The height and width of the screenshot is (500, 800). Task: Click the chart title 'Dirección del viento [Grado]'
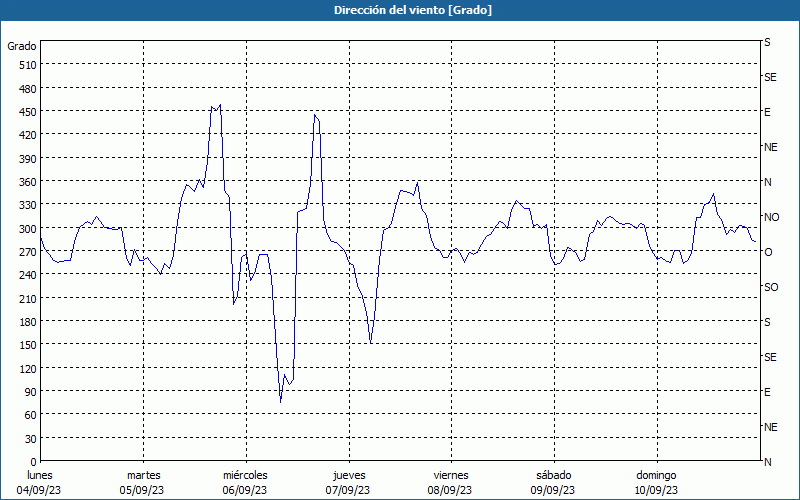(x=413, y=10)
